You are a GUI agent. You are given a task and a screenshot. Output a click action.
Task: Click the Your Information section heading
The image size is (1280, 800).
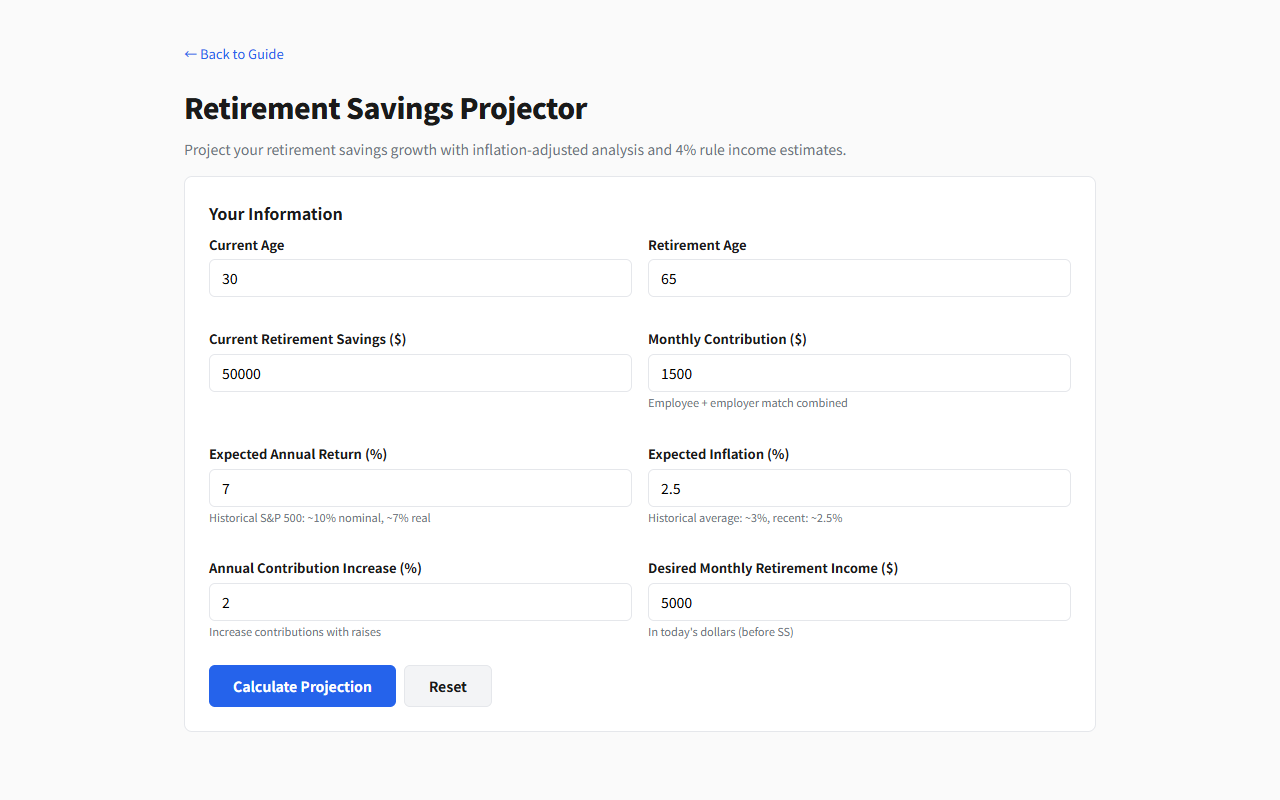(x=275, y=214)
